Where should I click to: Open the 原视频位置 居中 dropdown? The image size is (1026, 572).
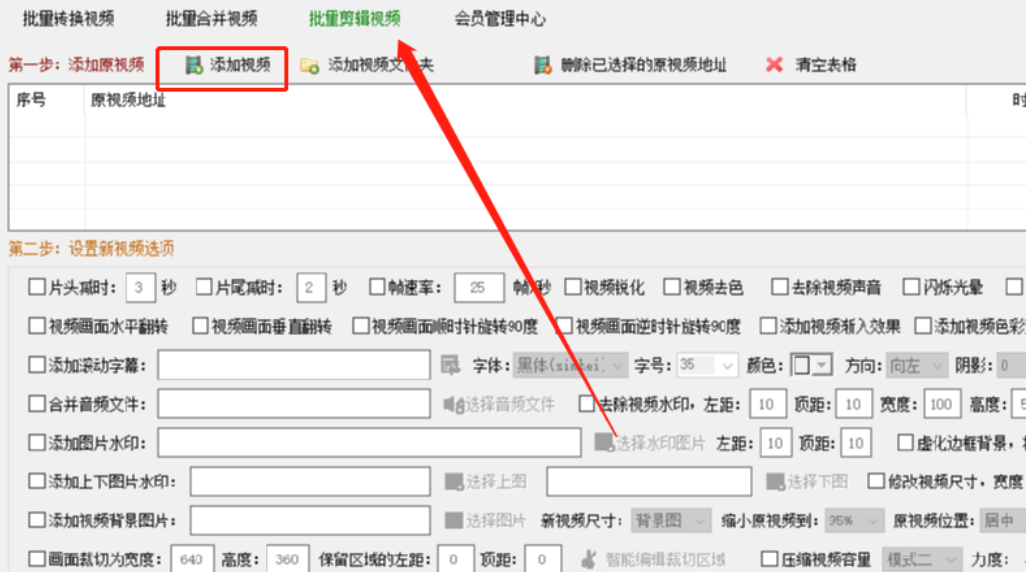coord(1003,520)
